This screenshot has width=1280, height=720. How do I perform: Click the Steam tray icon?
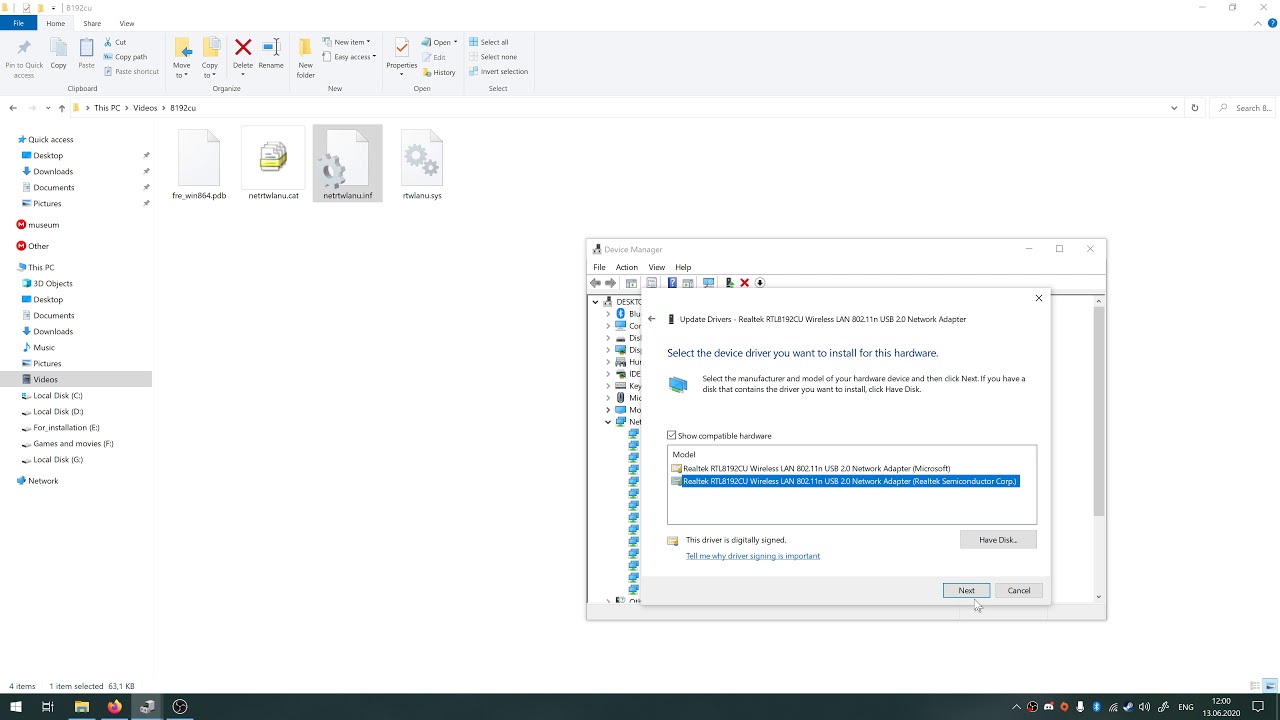(1128, 707)
